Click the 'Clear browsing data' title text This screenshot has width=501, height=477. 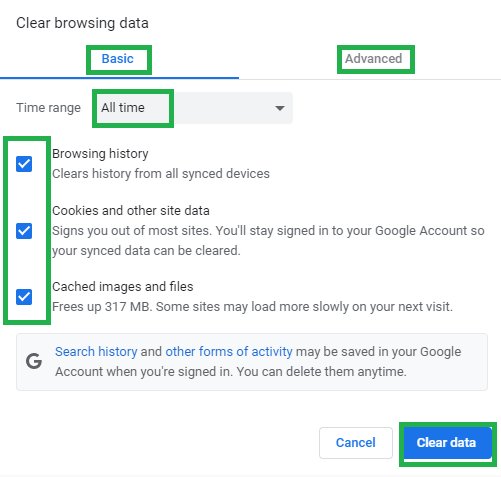pos(82,23)
